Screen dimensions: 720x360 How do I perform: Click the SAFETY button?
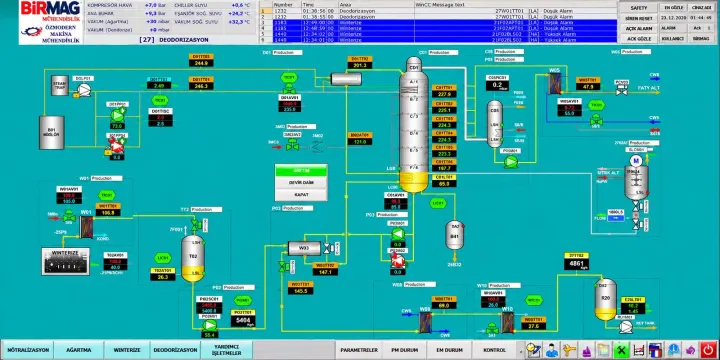pyautogui.click(x=639, y=8)
